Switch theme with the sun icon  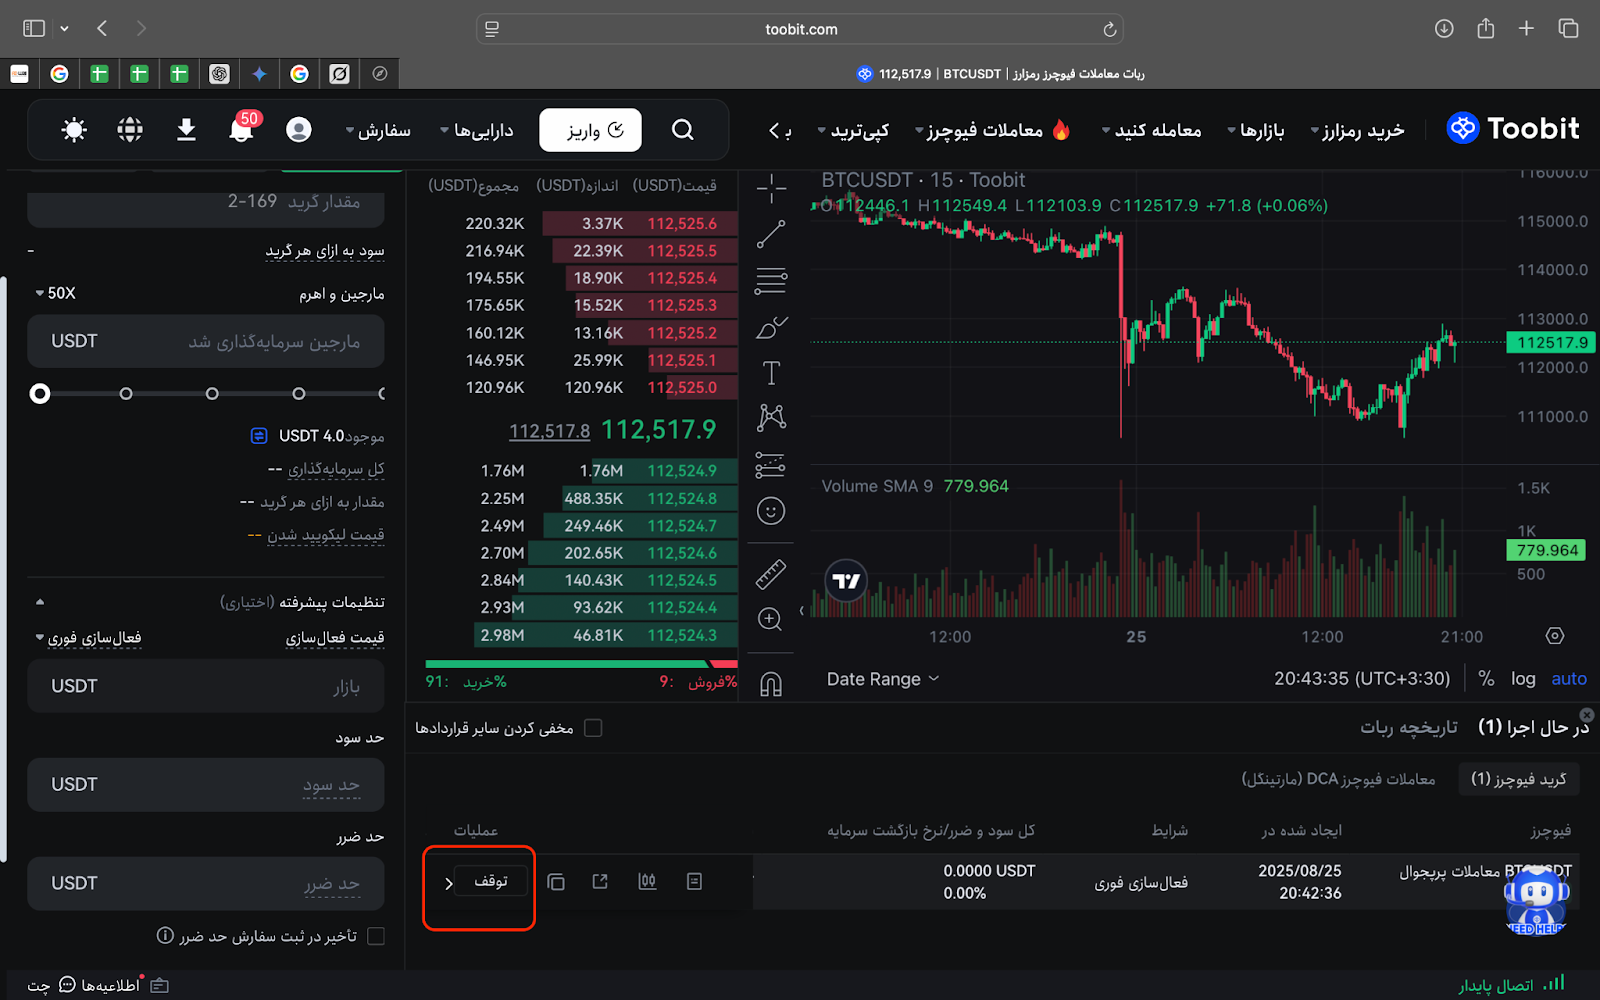point(74,130)
